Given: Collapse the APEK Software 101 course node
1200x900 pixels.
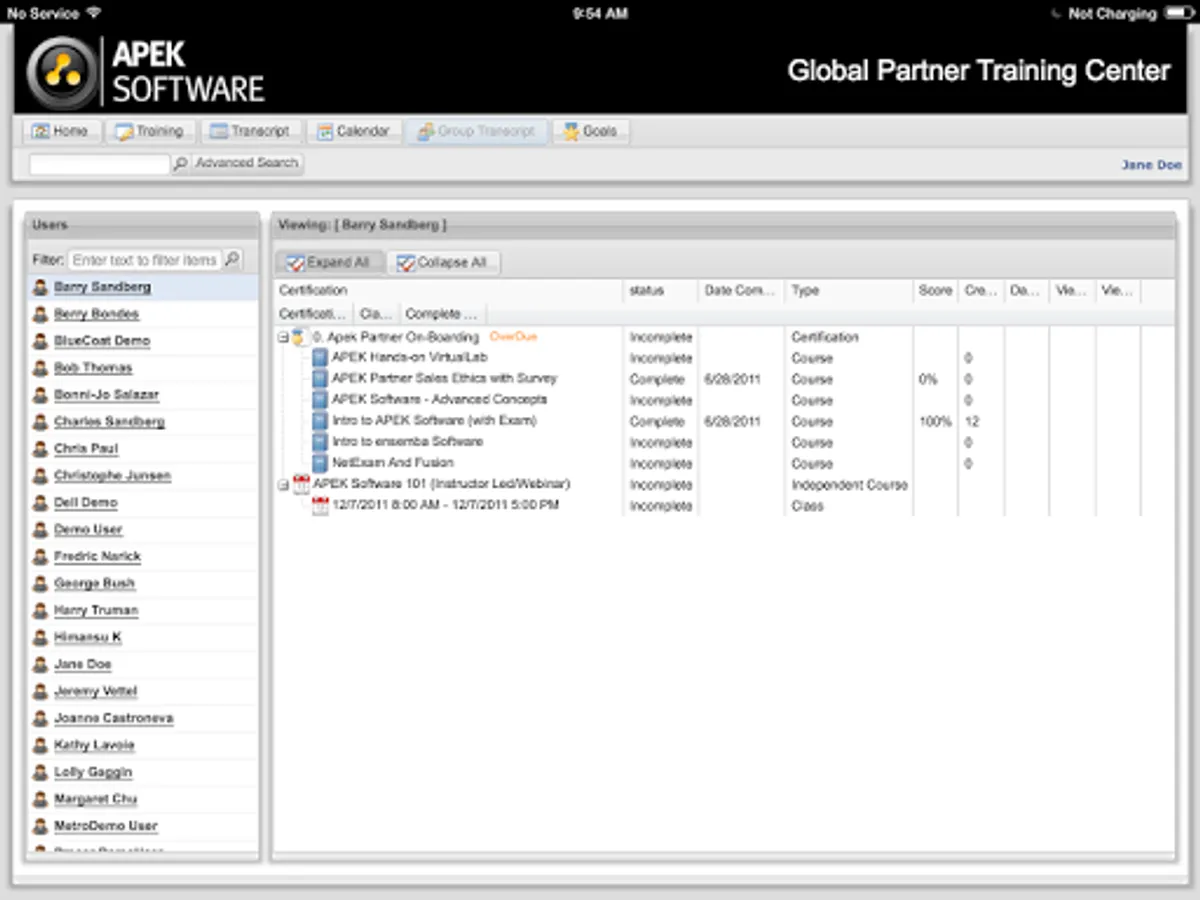Looking at the screenshot, I should pos(283,485).
